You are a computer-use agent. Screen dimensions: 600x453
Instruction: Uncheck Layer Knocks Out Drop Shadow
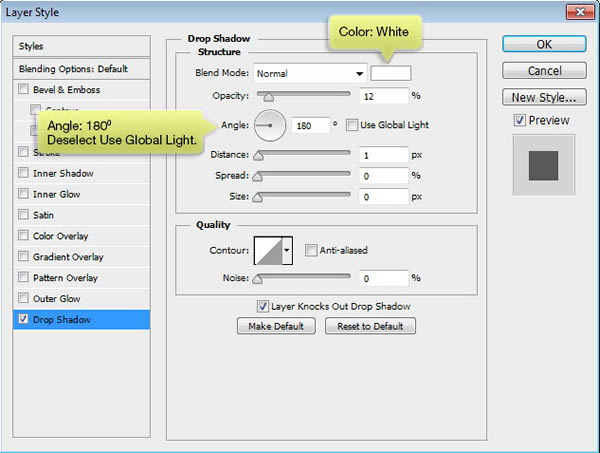(262, 306)
